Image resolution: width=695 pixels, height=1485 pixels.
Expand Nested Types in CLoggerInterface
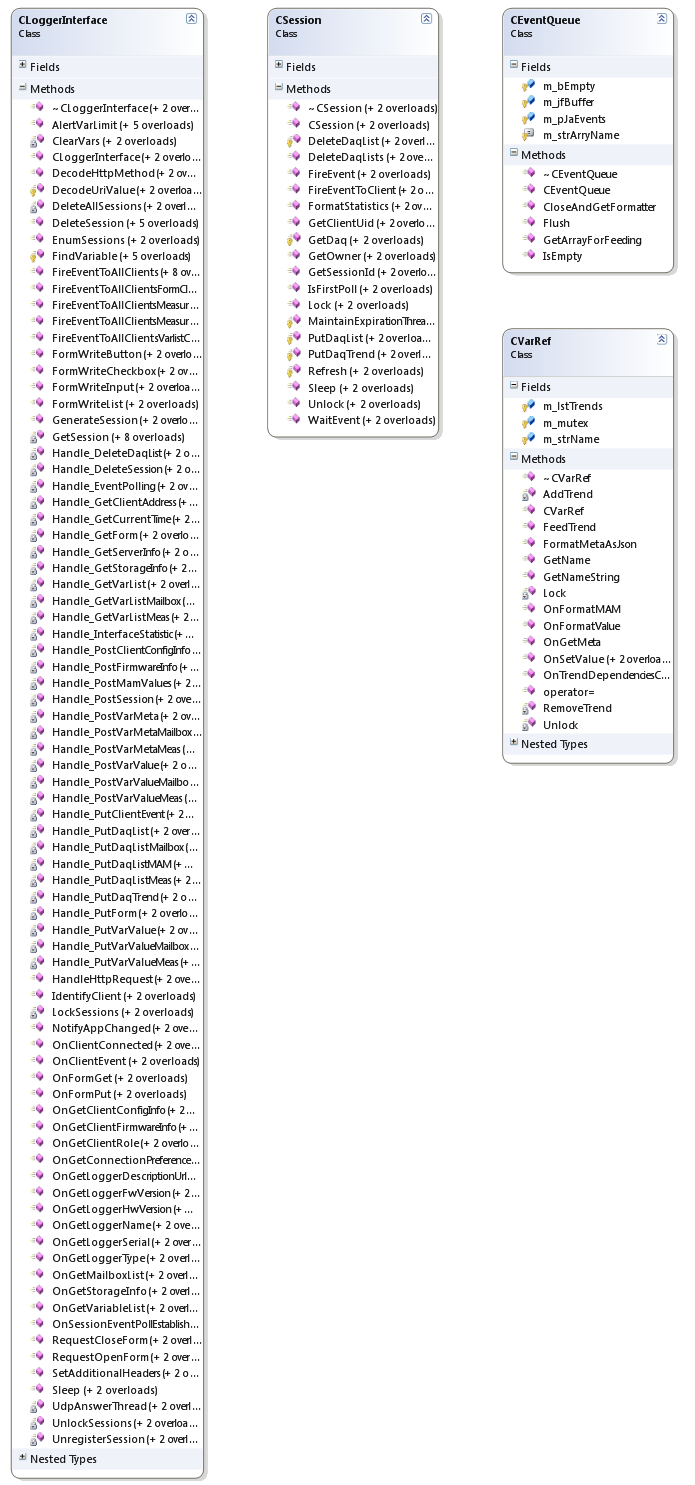(22, 1458)
